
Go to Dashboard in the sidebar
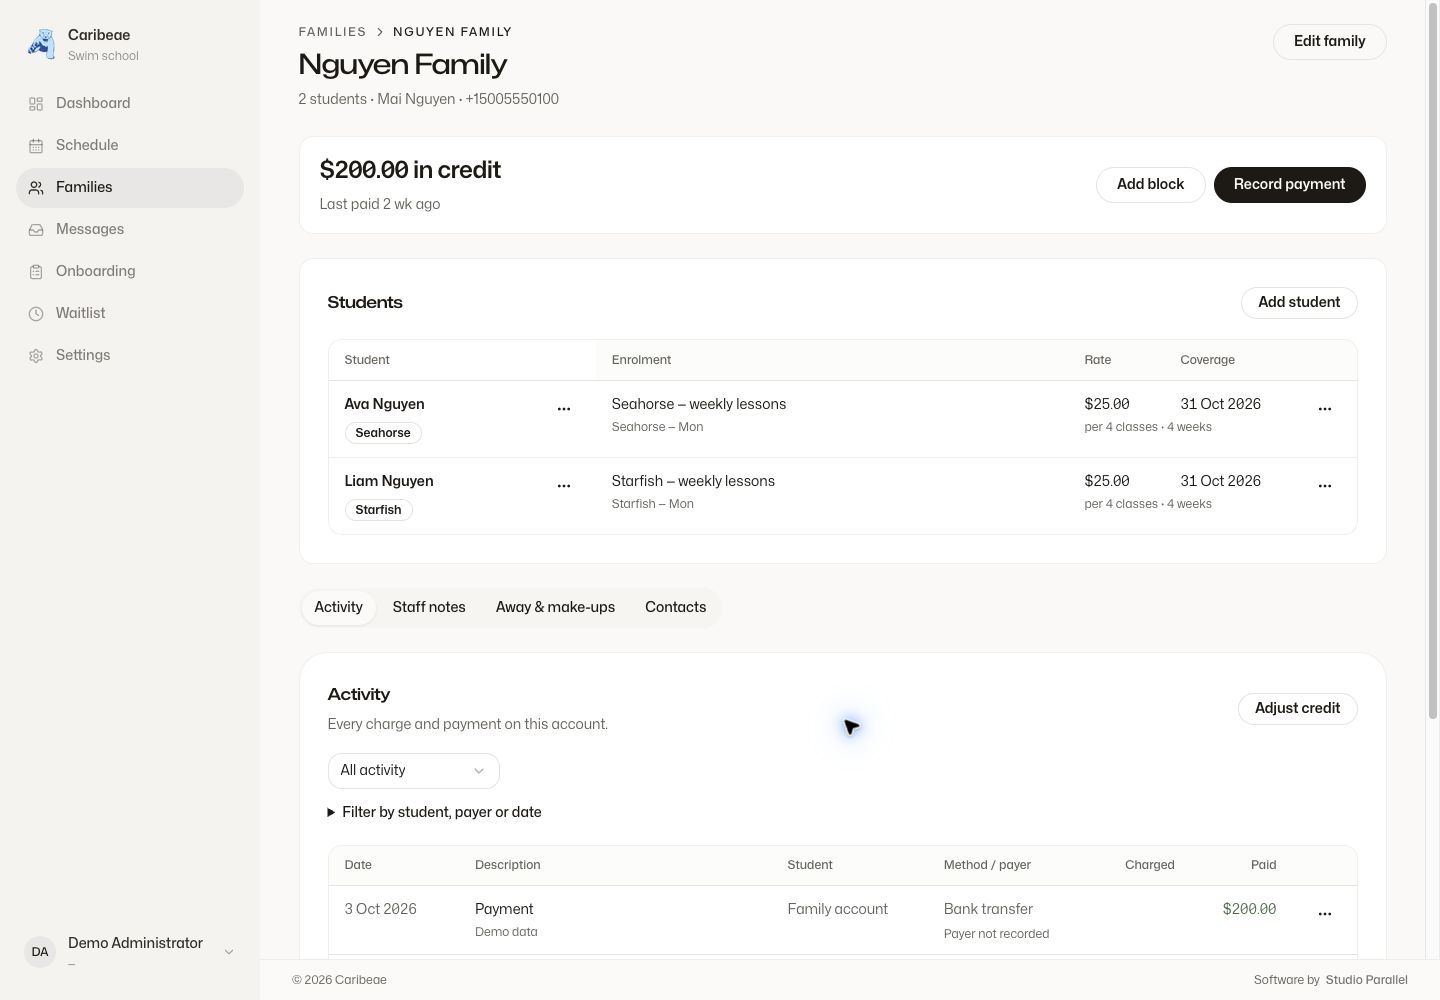point(130,104)
